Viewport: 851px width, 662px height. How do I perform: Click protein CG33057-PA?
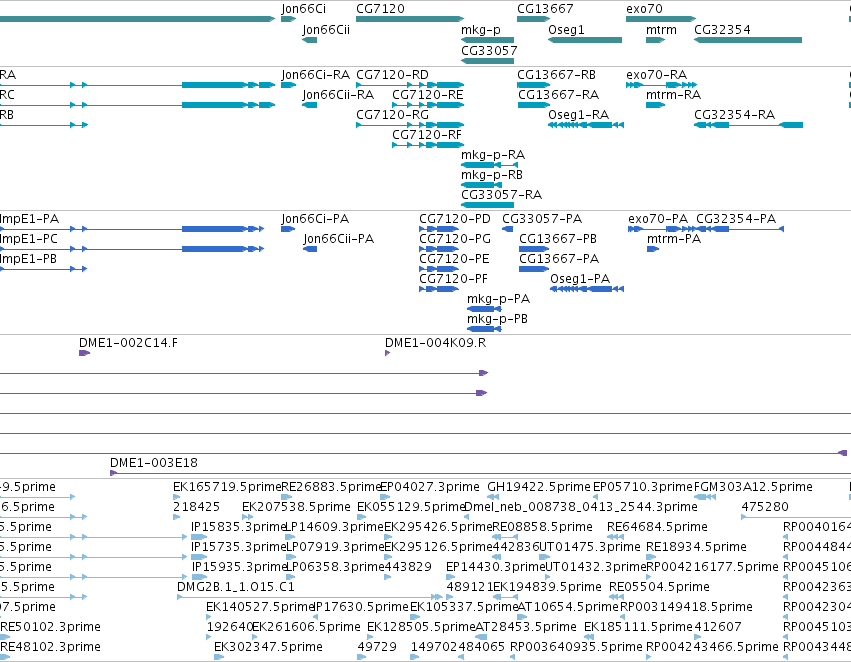[x=507, y=229]
